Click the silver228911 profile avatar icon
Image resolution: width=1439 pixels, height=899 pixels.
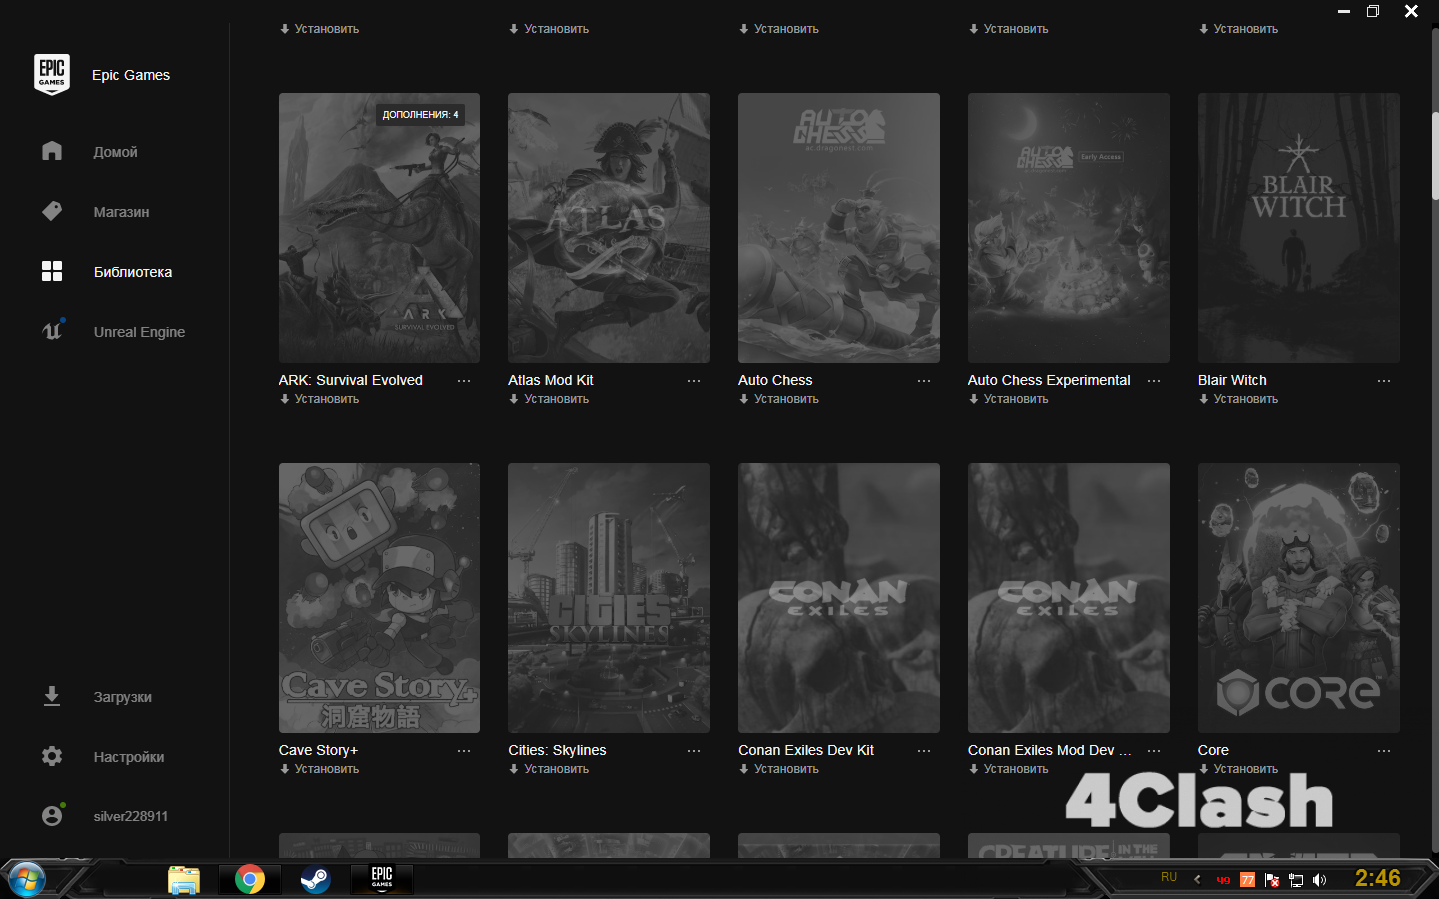coord(52,815)
